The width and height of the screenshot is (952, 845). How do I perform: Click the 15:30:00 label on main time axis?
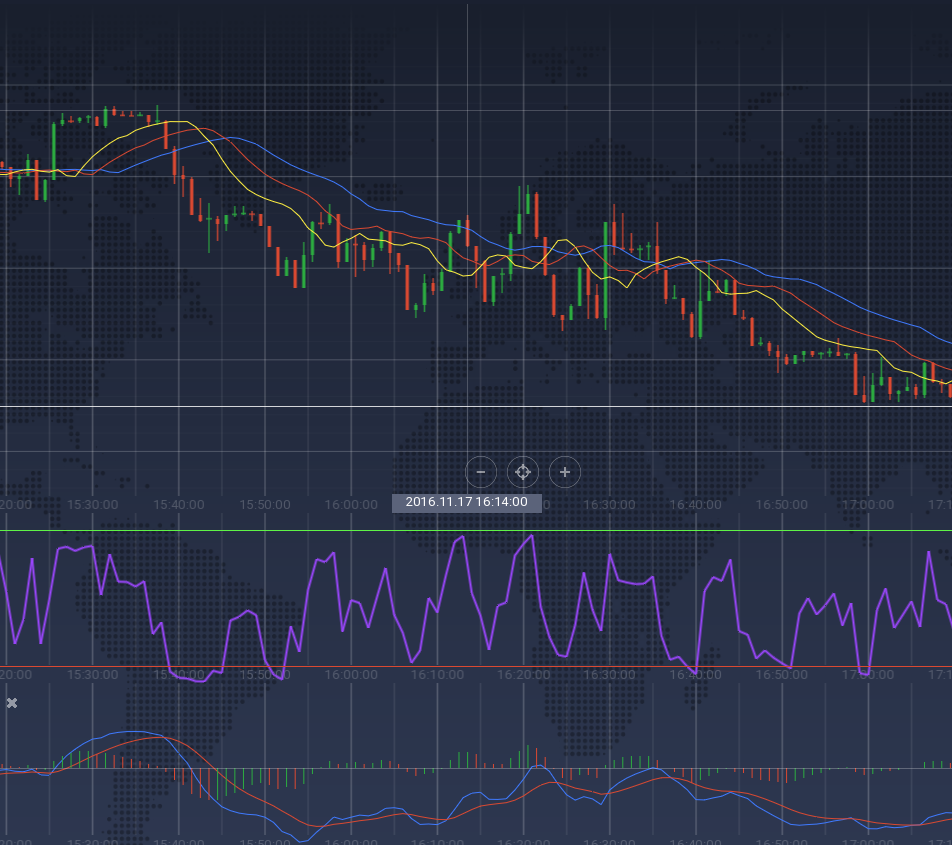click(92, 505)
